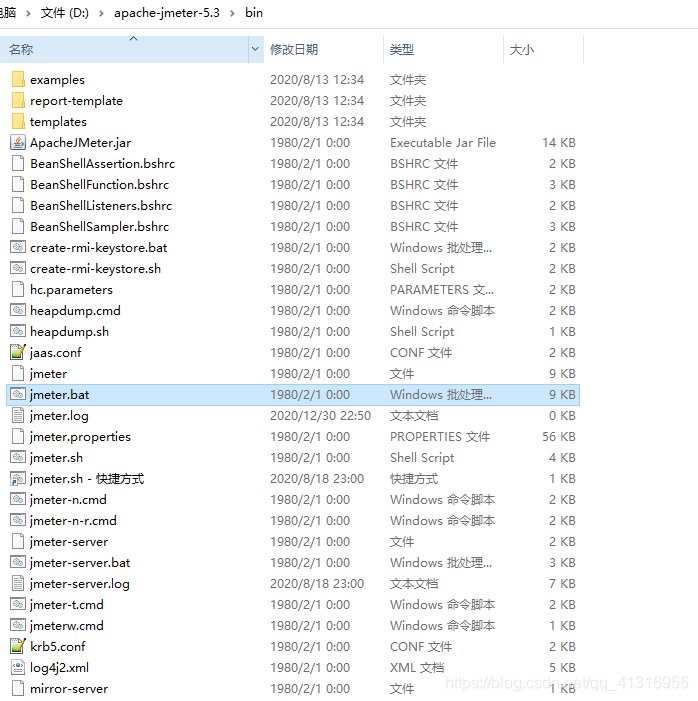This screenshot has height=701, width=698.
Task: Sort by 大小 column header
Action: coord(544,49)
